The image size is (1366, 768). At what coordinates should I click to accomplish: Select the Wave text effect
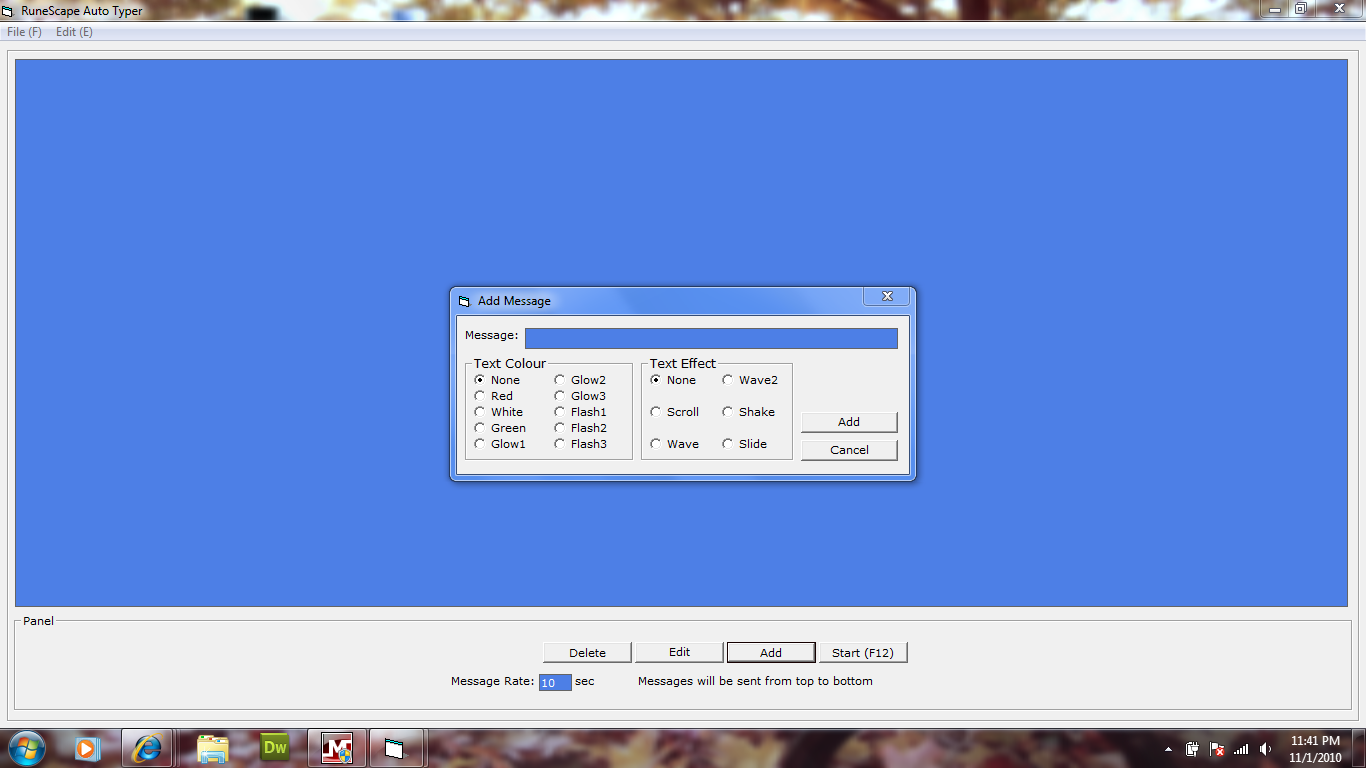(675, 444)
